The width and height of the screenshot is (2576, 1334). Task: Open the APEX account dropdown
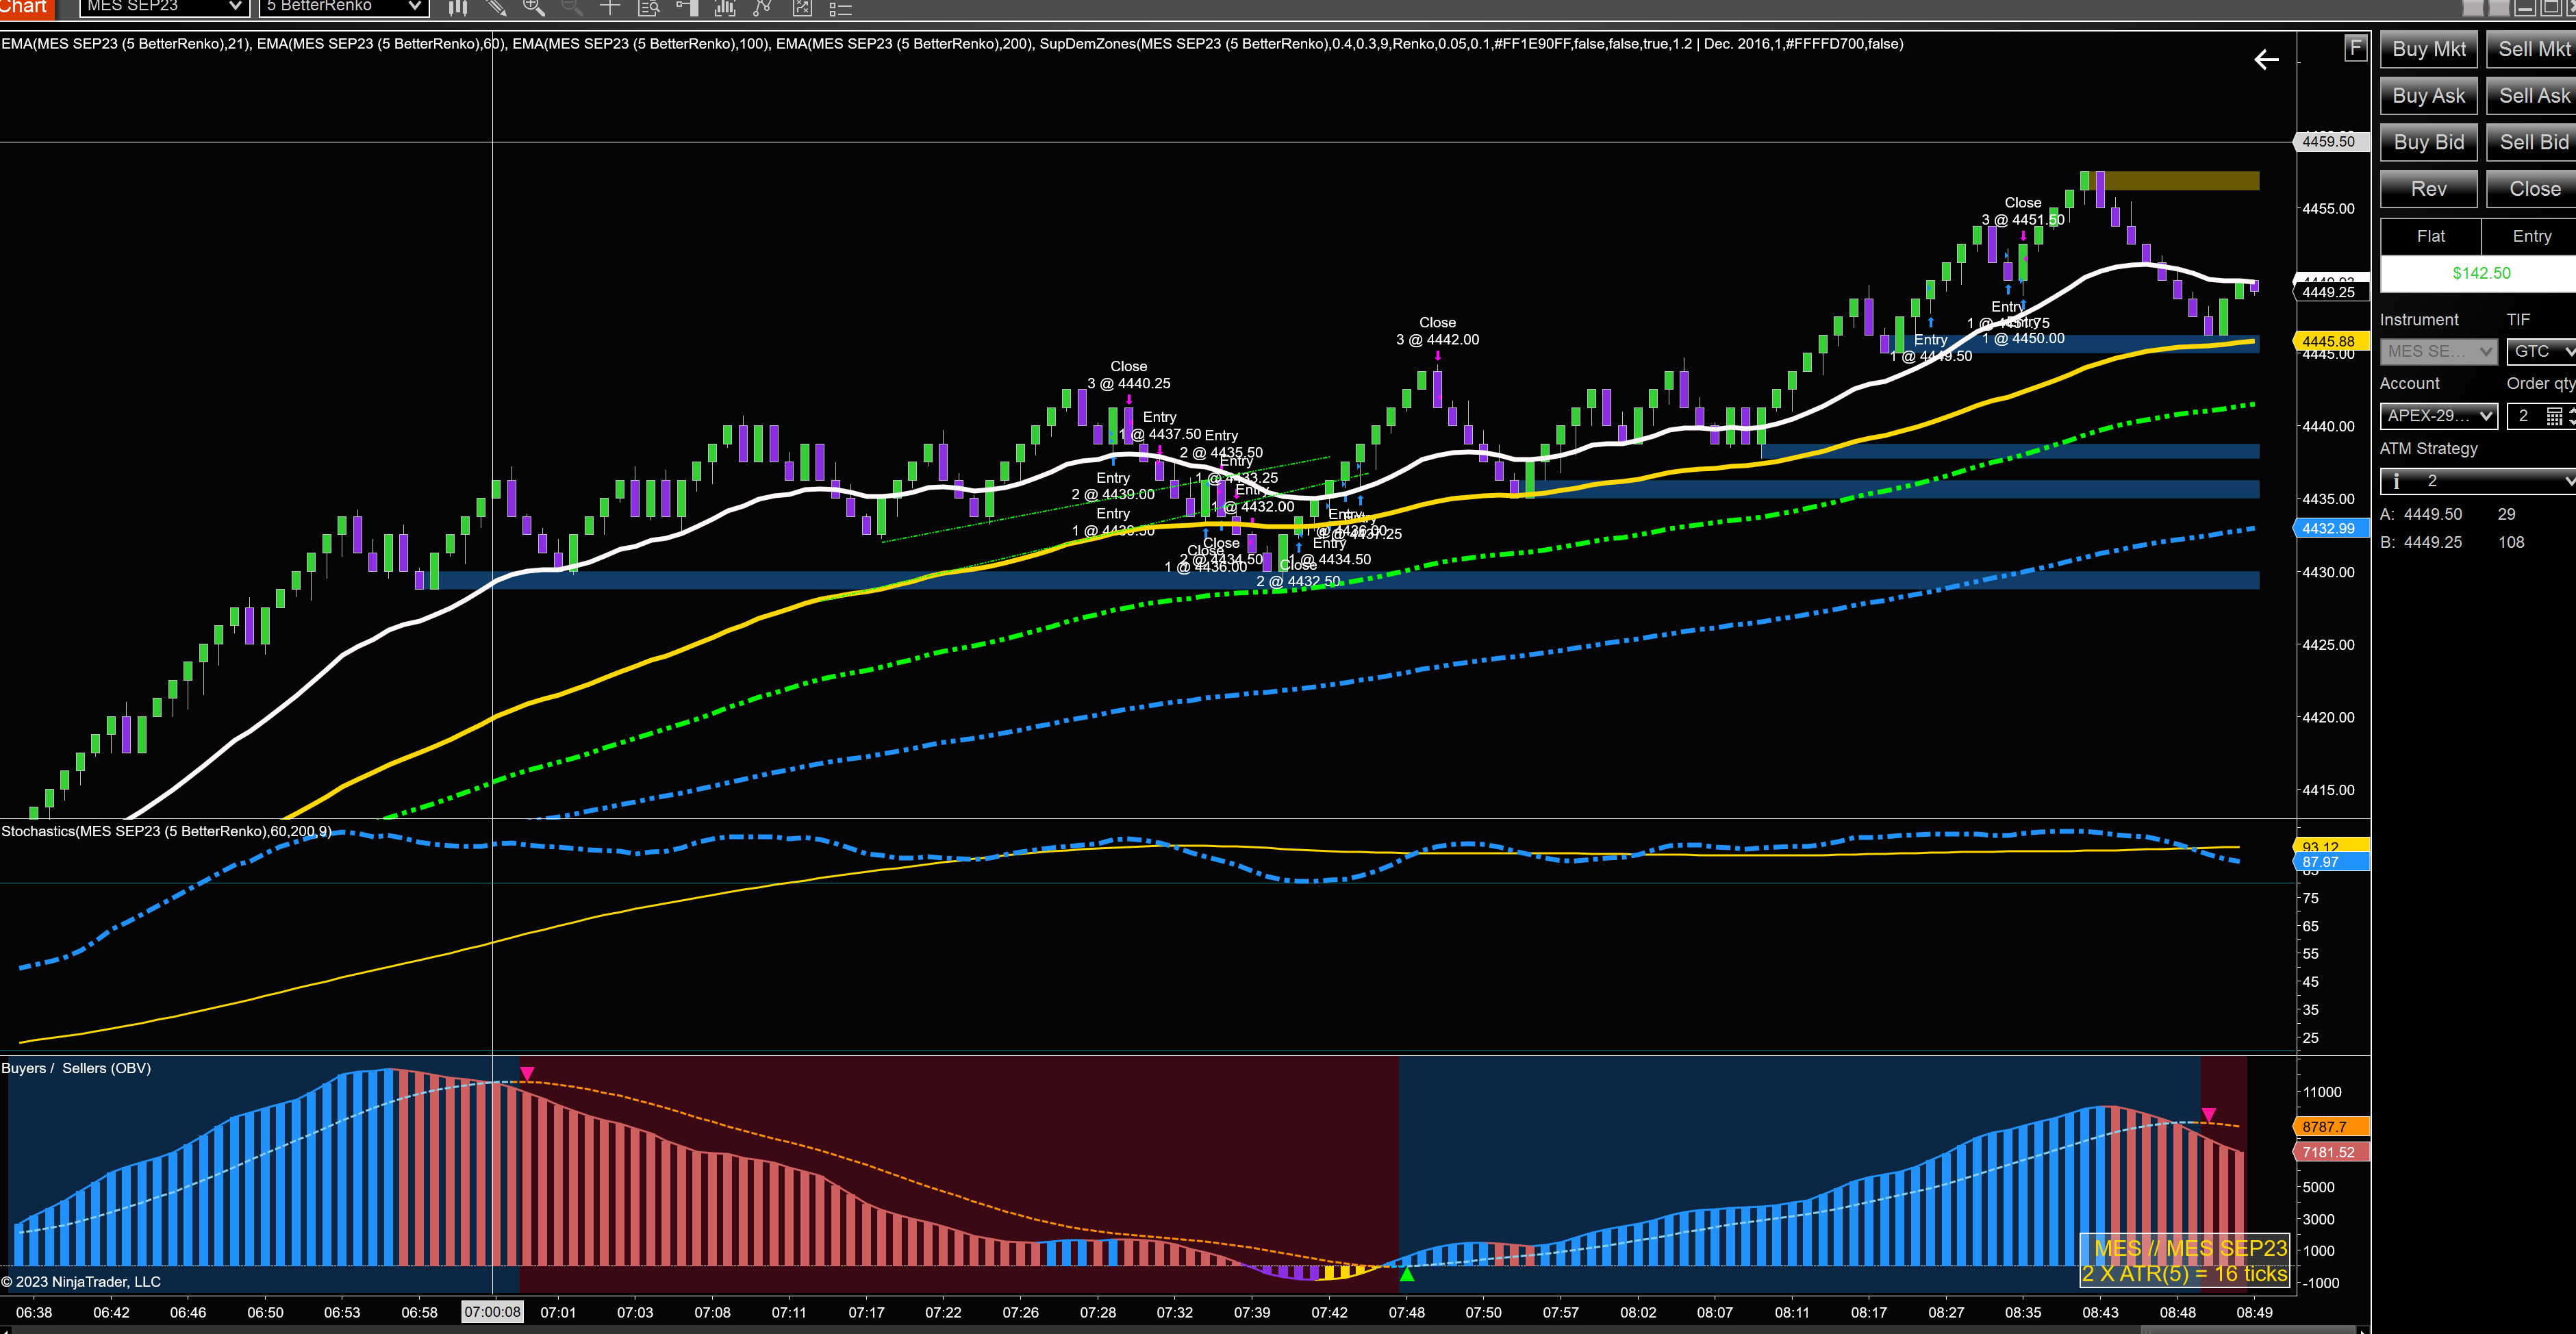click(x=2438, y=416)
